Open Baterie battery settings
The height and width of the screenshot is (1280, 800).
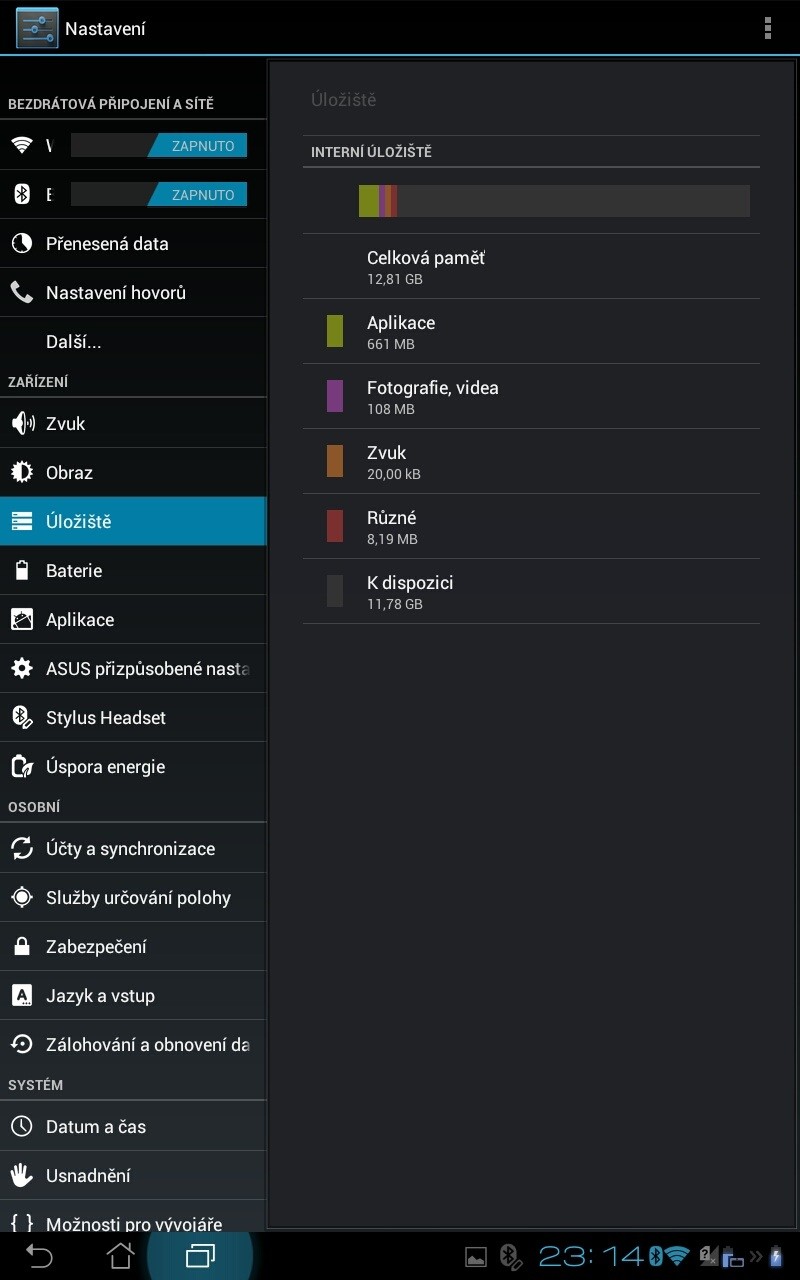coord(133,570)
